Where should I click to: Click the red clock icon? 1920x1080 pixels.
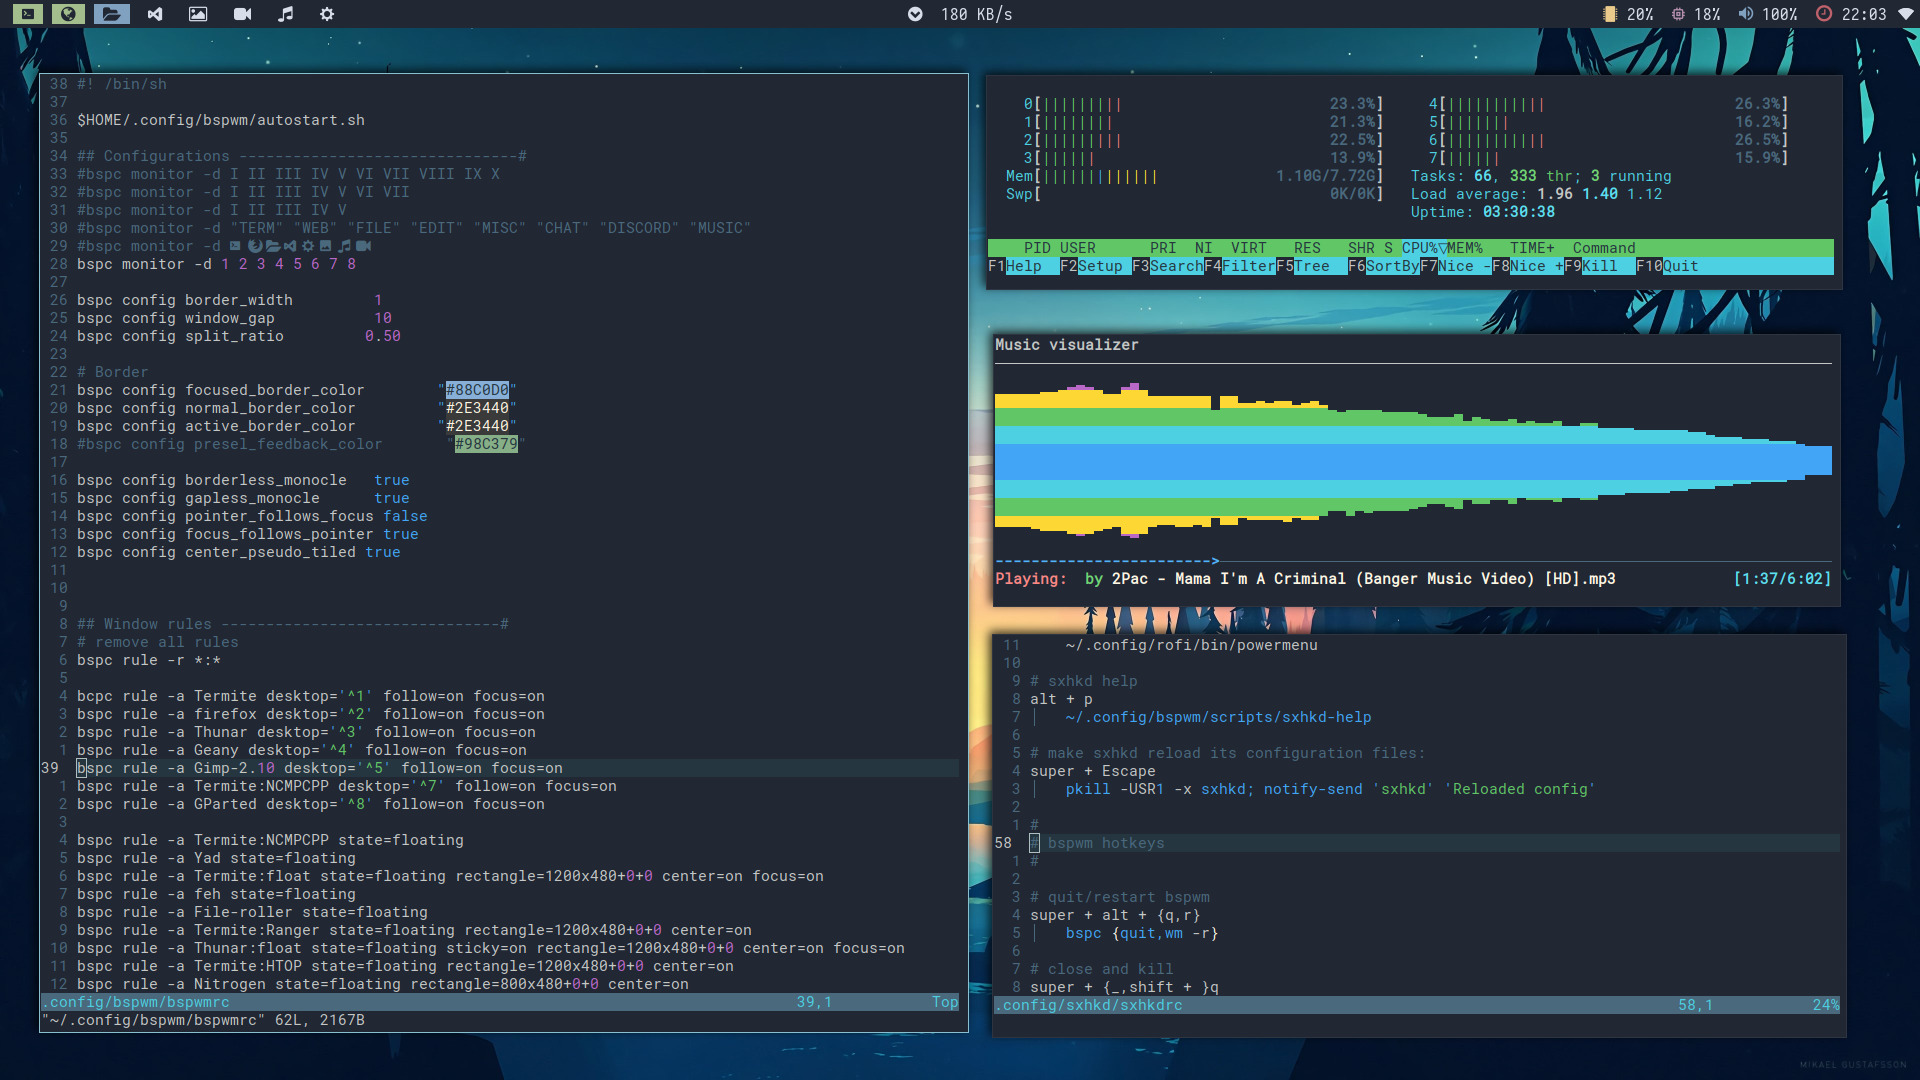click(x=1824, y=14)
